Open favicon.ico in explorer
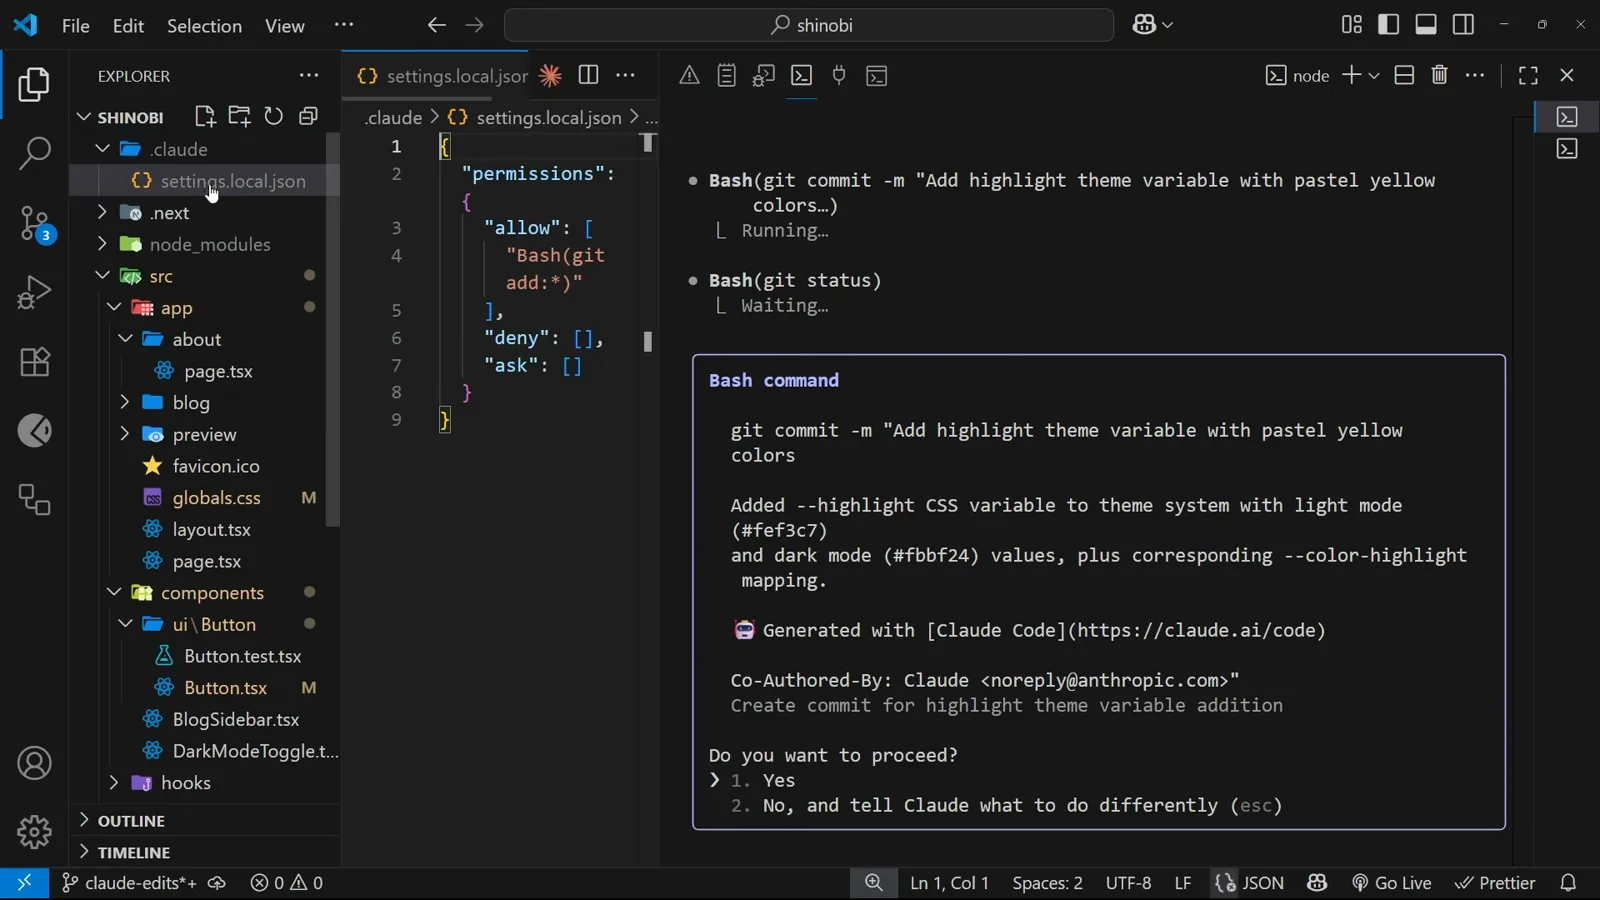Viewport: 1600px width, 900px height. [x=215, y=466]
